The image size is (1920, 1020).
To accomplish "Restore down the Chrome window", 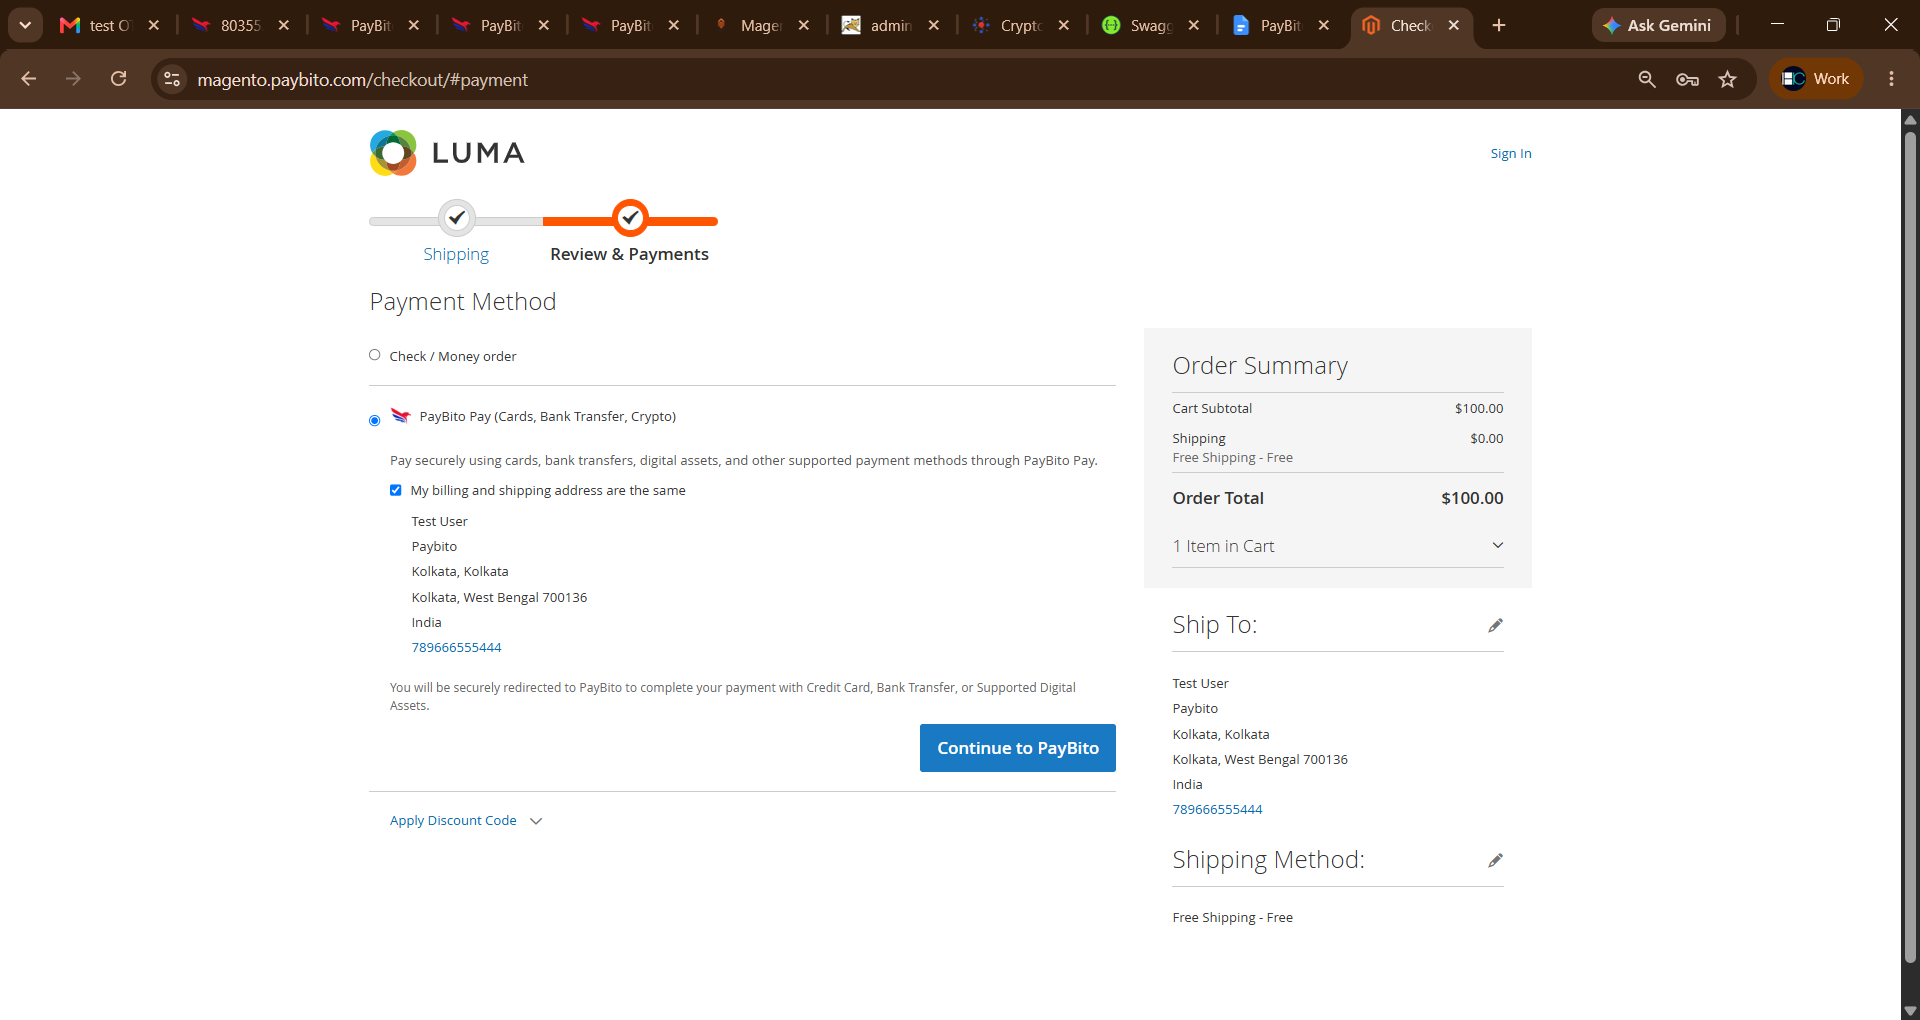I will 1833,25.
